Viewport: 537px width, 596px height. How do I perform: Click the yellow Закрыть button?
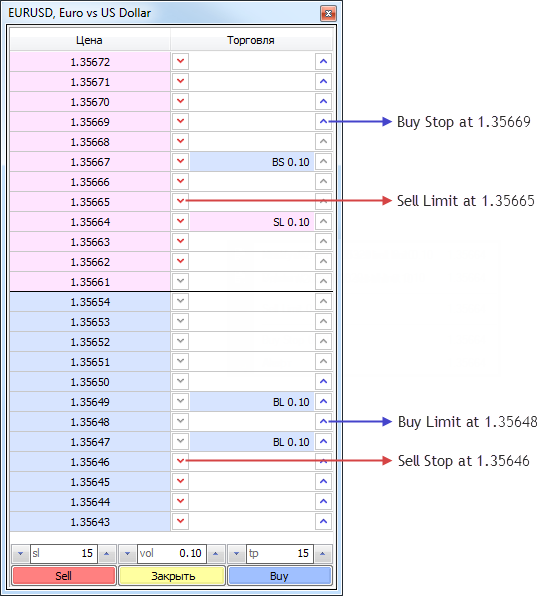pyautogui.click(x=172, y=576)
